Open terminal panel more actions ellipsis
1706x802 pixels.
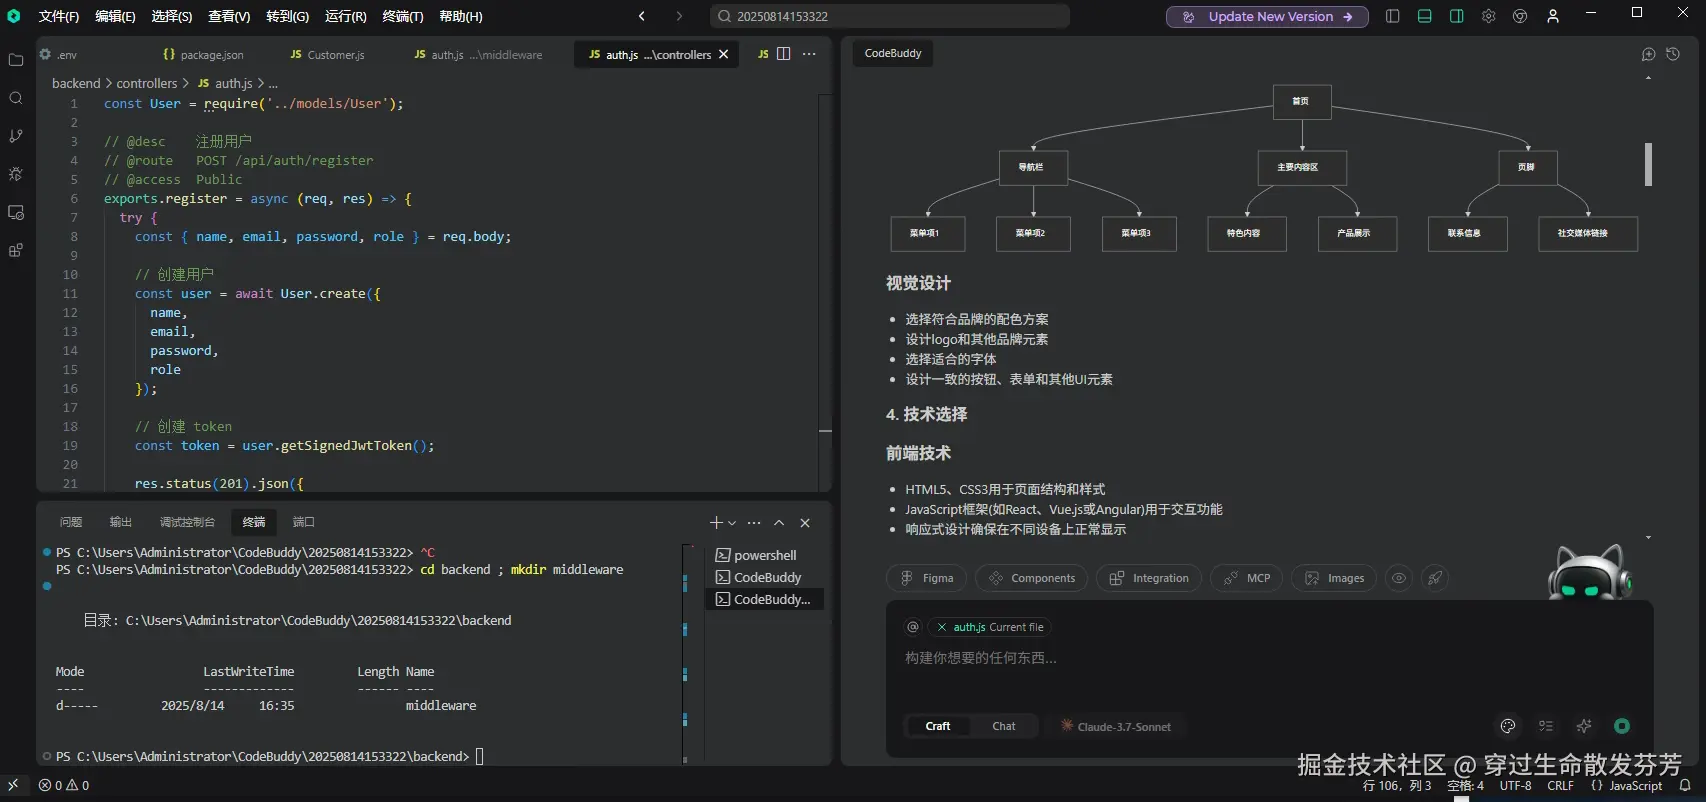pyautogui.click(x=754, y=523)
